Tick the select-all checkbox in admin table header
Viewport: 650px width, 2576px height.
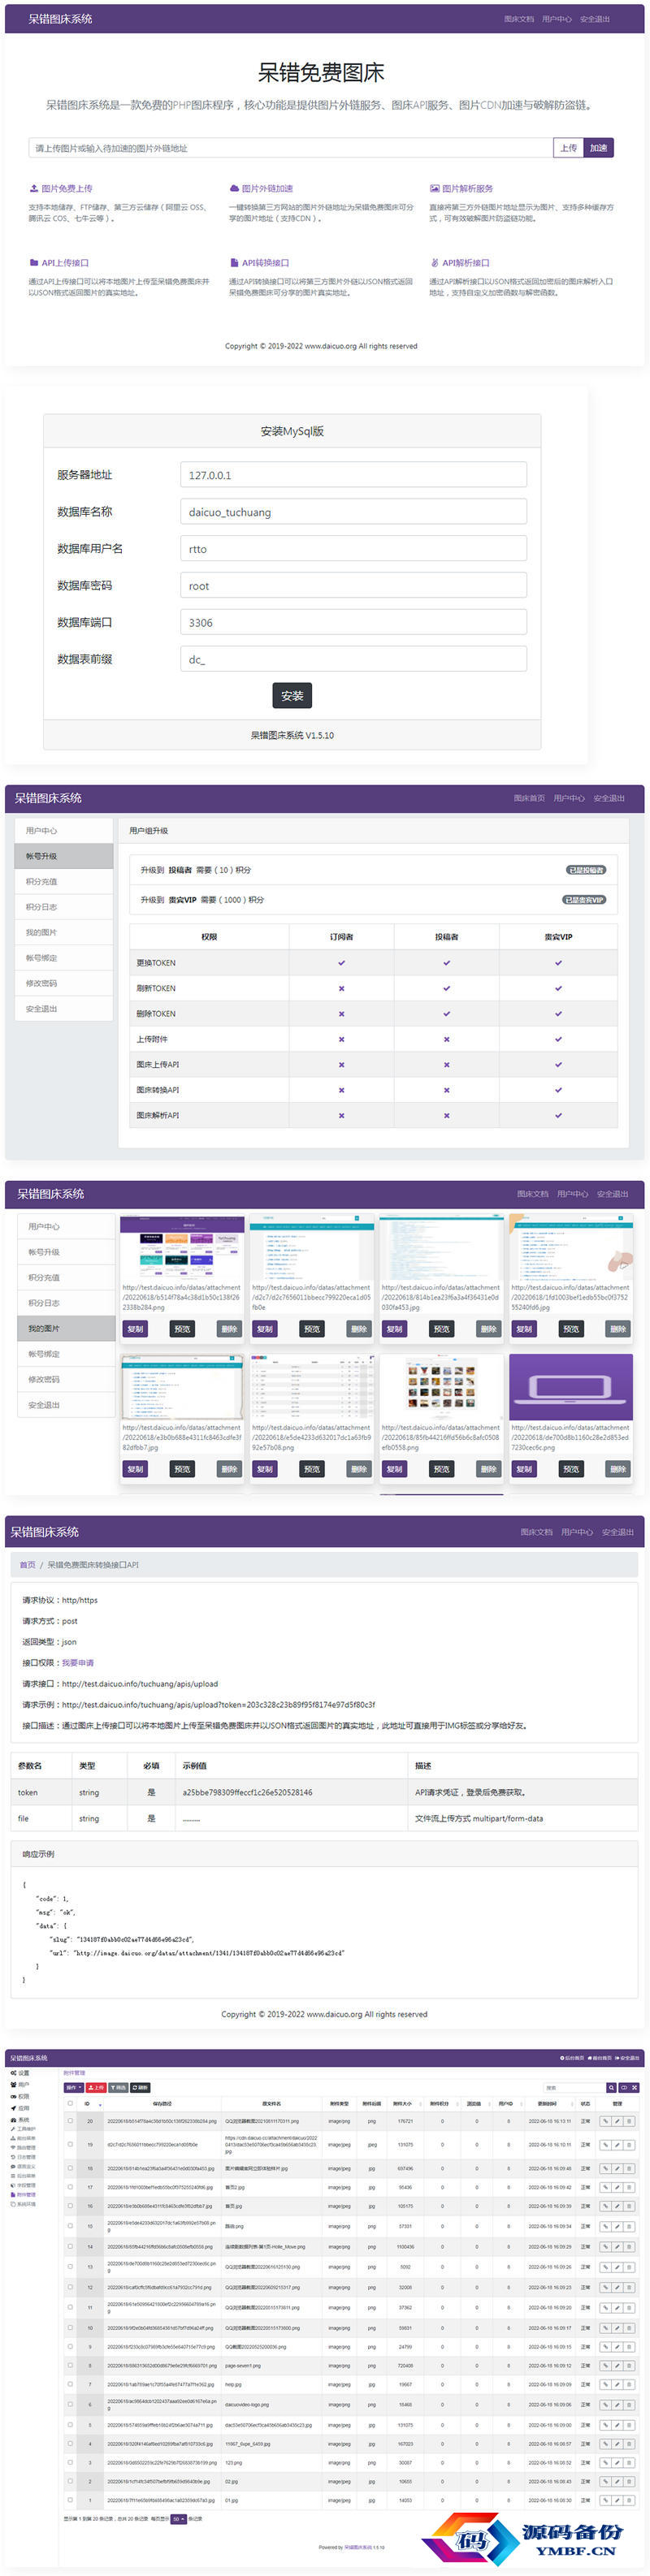(x=70, y=2103)
